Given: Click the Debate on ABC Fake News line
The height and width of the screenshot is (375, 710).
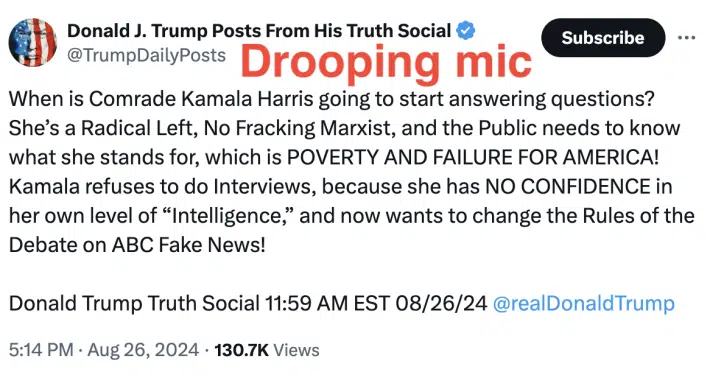Looking at the screenshot, I should (x=137, y=245).
